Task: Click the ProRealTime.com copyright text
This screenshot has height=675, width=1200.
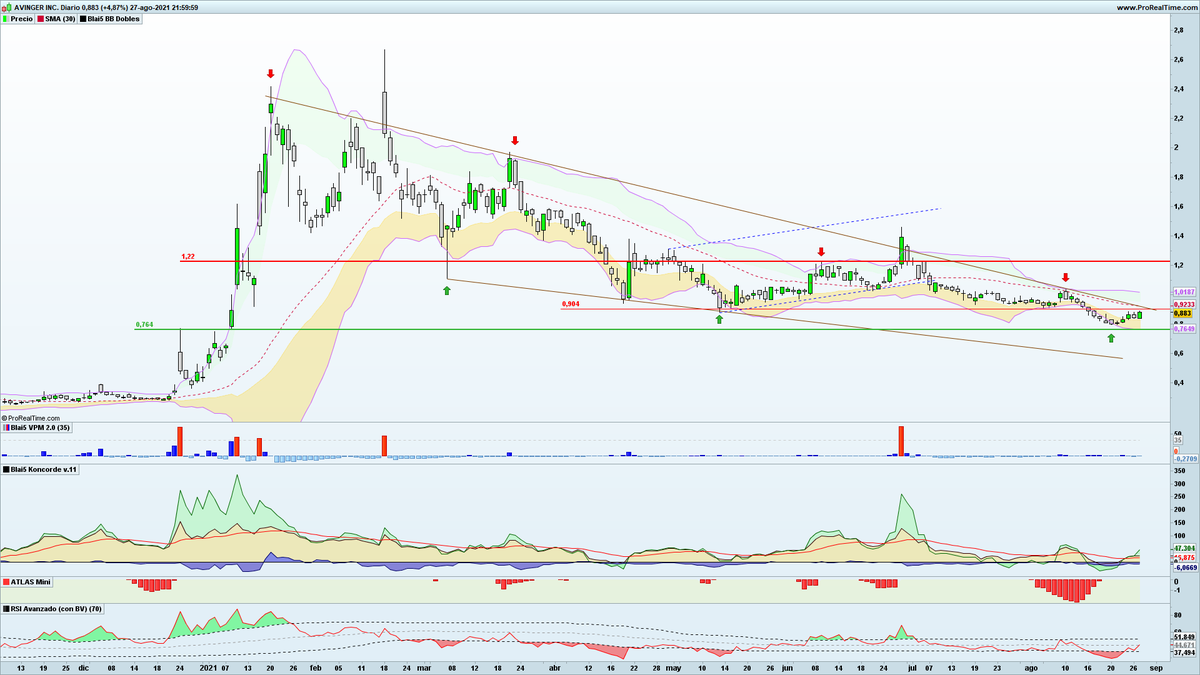Action: pos(30,418)
